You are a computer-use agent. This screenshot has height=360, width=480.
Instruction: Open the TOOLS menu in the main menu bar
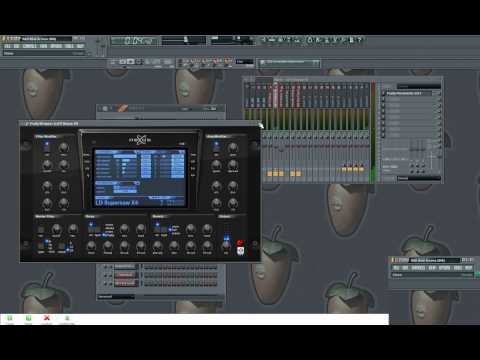69,46
